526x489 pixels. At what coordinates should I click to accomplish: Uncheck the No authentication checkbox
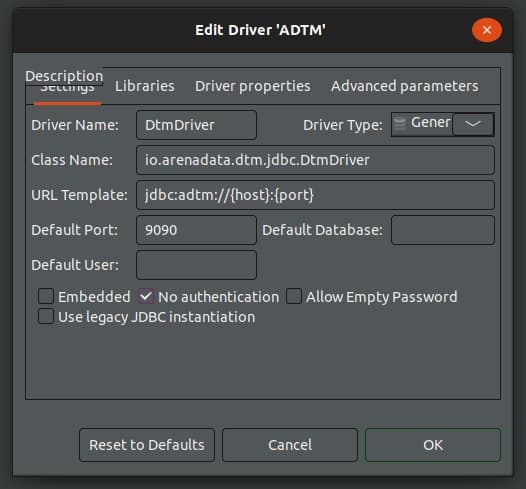(146, 296)
